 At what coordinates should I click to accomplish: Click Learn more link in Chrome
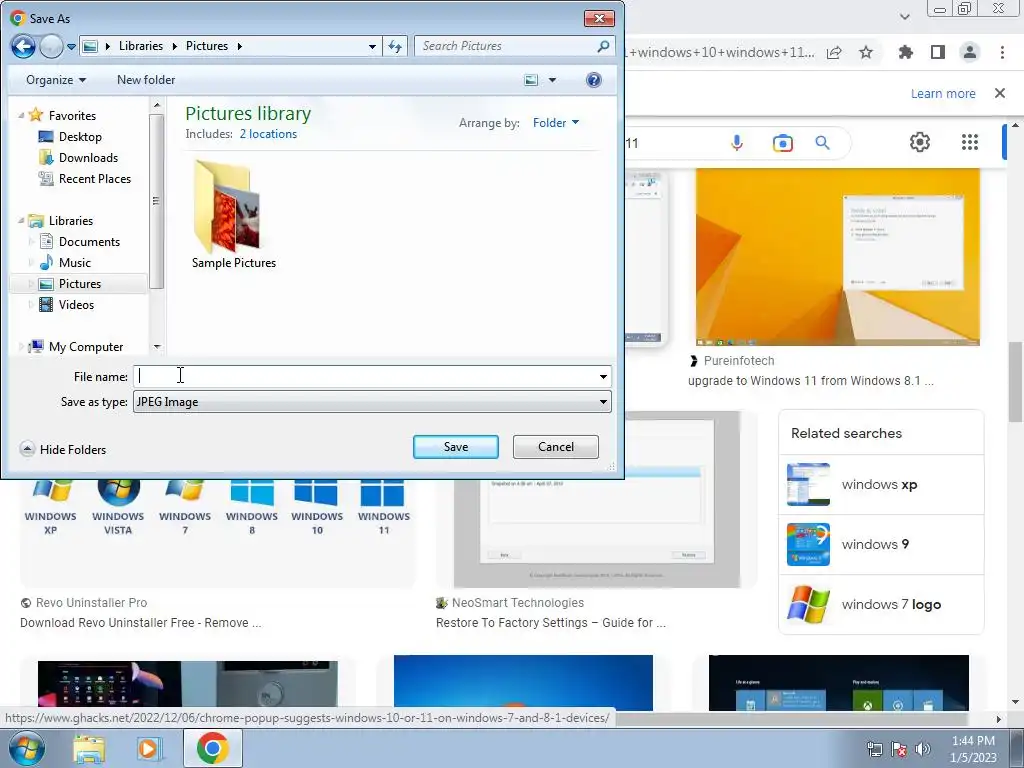(x=943, y=93)
